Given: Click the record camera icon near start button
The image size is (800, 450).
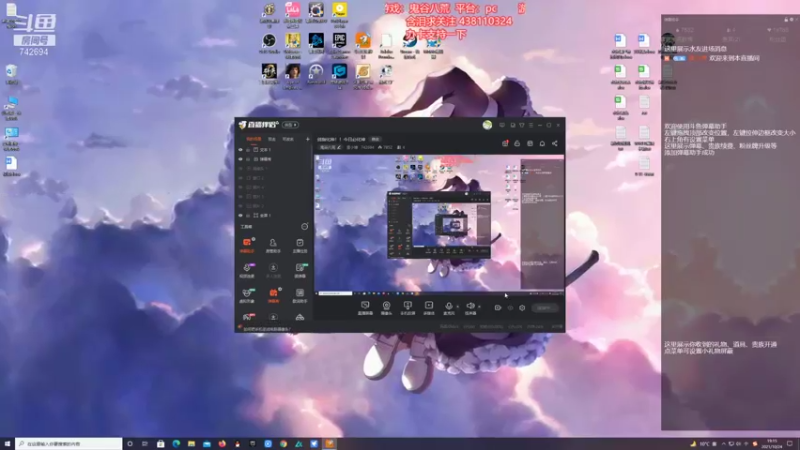Looking at the screenshot, I should 497,308.
